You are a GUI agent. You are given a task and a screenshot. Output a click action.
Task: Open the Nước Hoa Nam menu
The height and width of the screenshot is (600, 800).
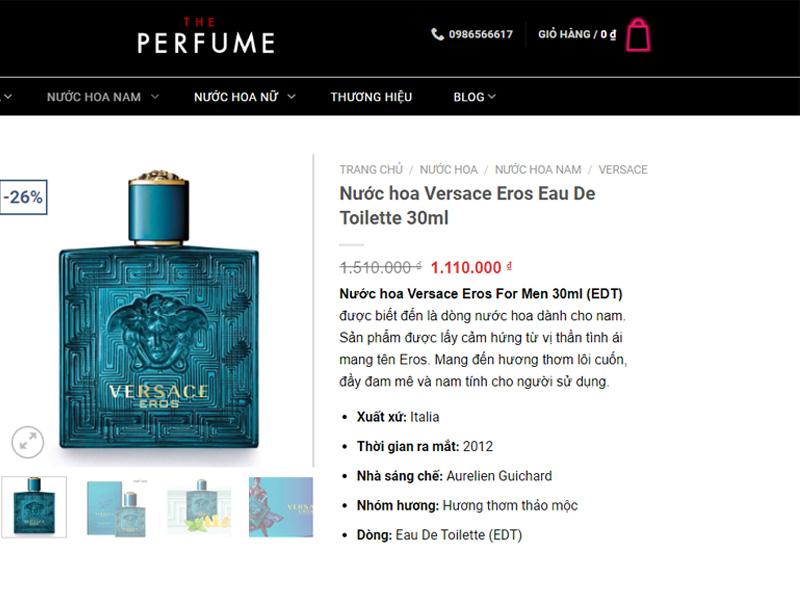94,97
